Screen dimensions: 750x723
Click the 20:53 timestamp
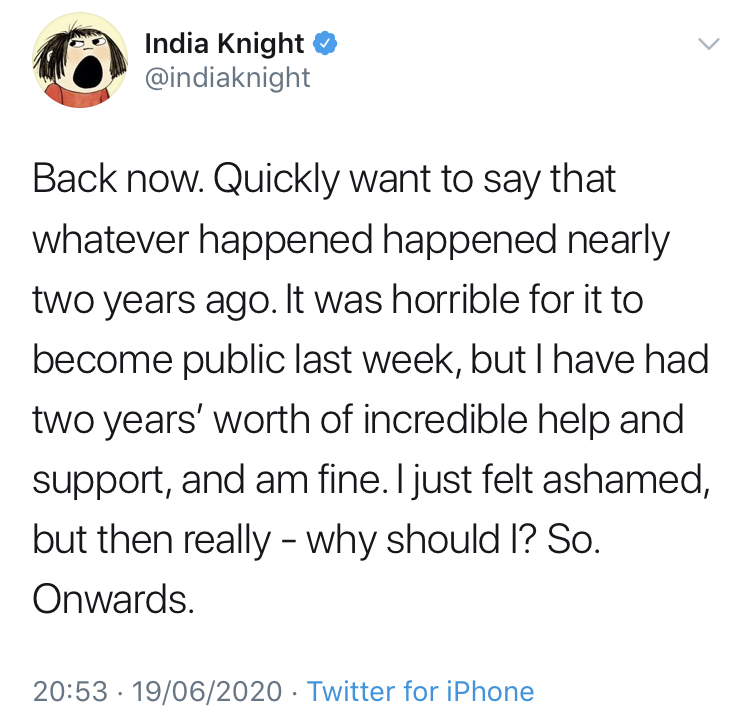tap(70, 691)
